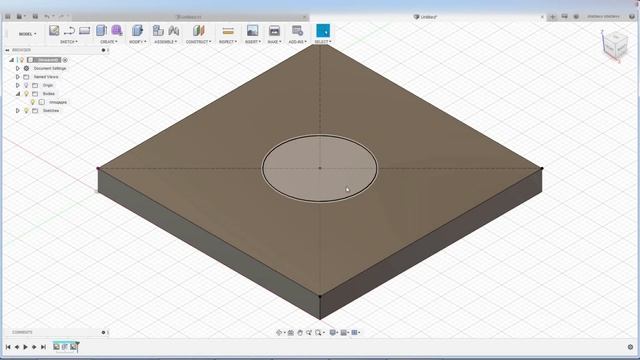This screenshot has height=360, width=640.
Task: Open the Add-Ins menu
Action: pos(298,42)
